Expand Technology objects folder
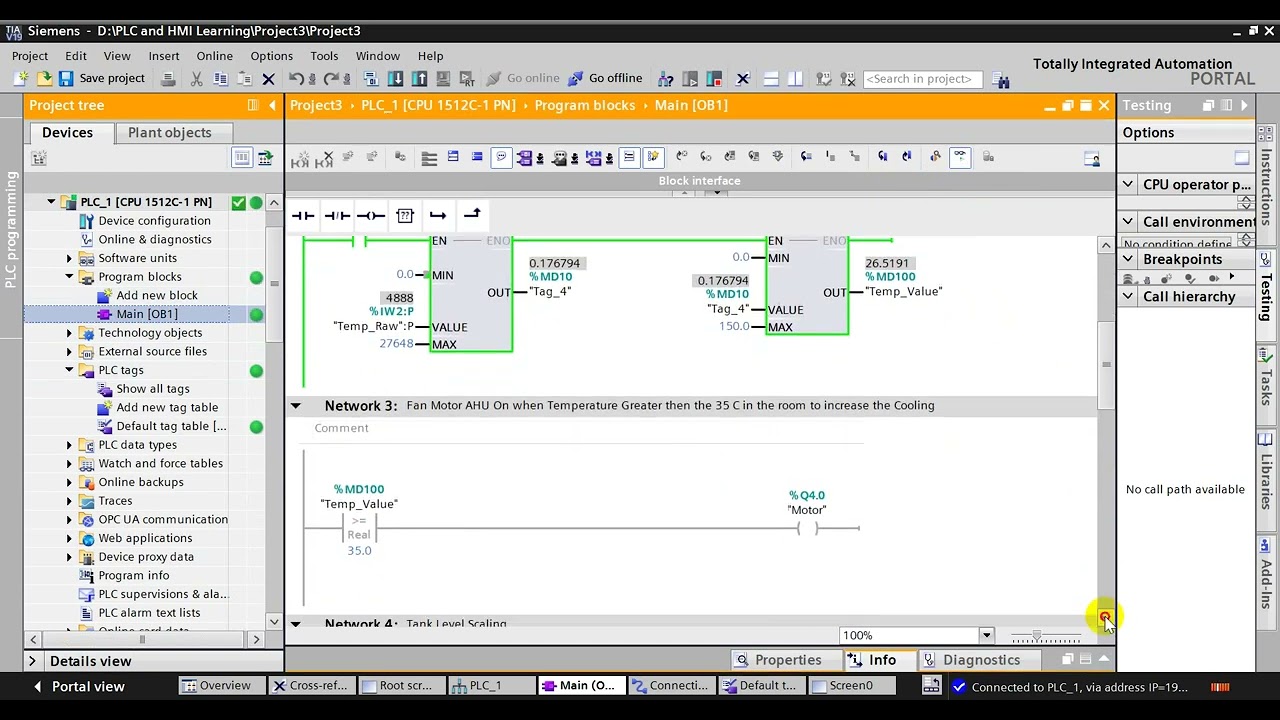This screenshot has height=720, width=1280. pyautogui.click(x=69, y=333)
